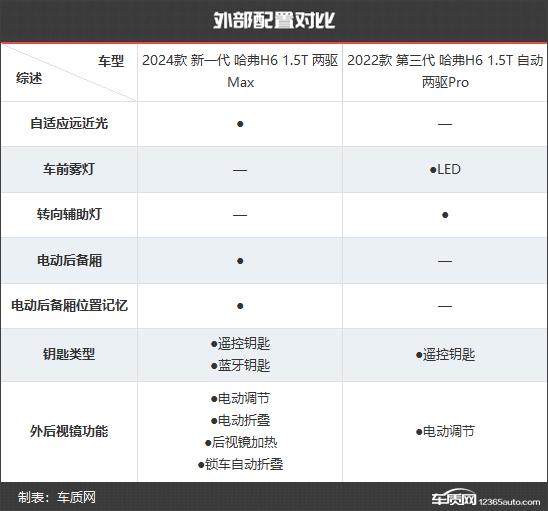Screen dimensions: 548x511
Task: Click the •LED cell in 车前雾灯 row
Action: (x=445, y=170)
